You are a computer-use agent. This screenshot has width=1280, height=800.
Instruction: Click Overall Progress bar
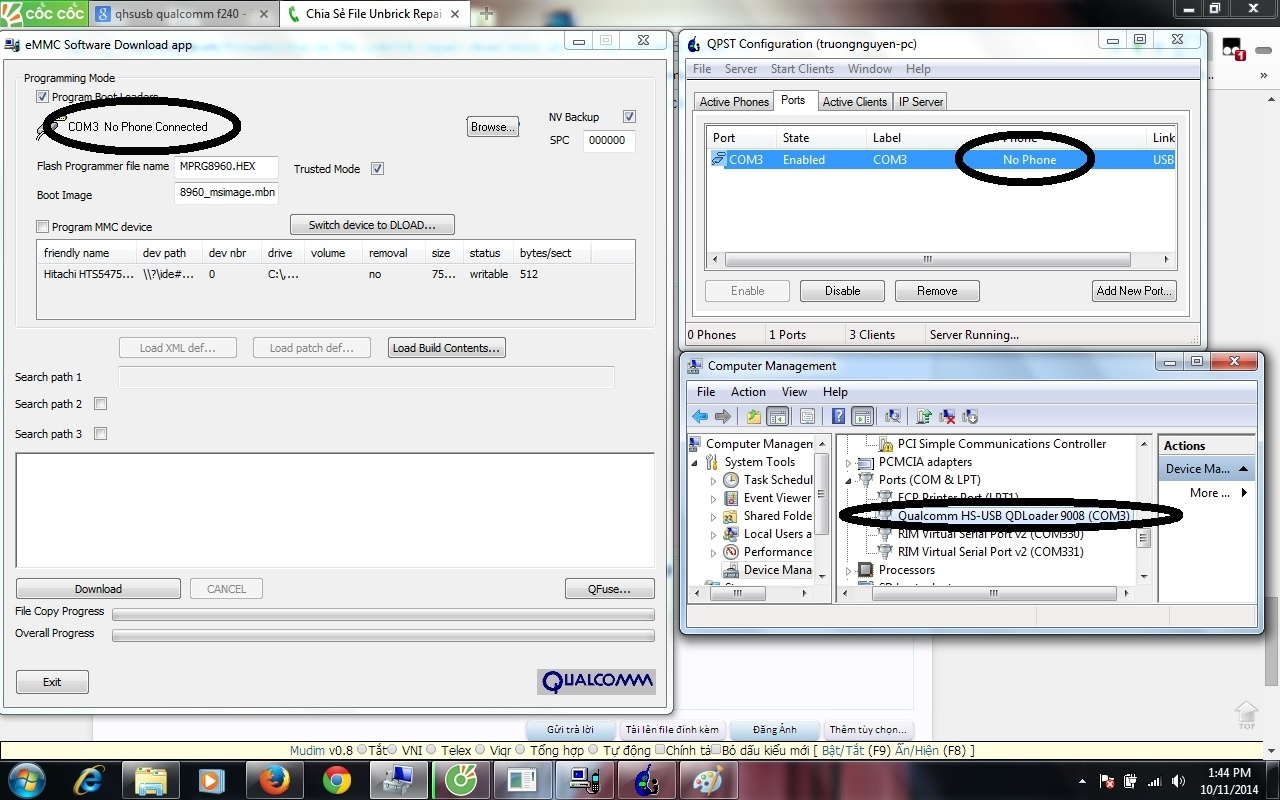pyautogui.click(x=383, y=635)
